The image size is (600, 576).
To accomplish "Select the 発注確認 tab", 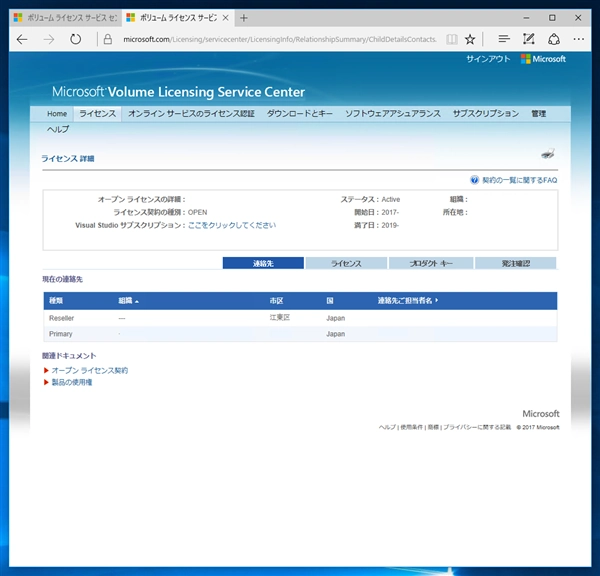I will pos(516,263).
